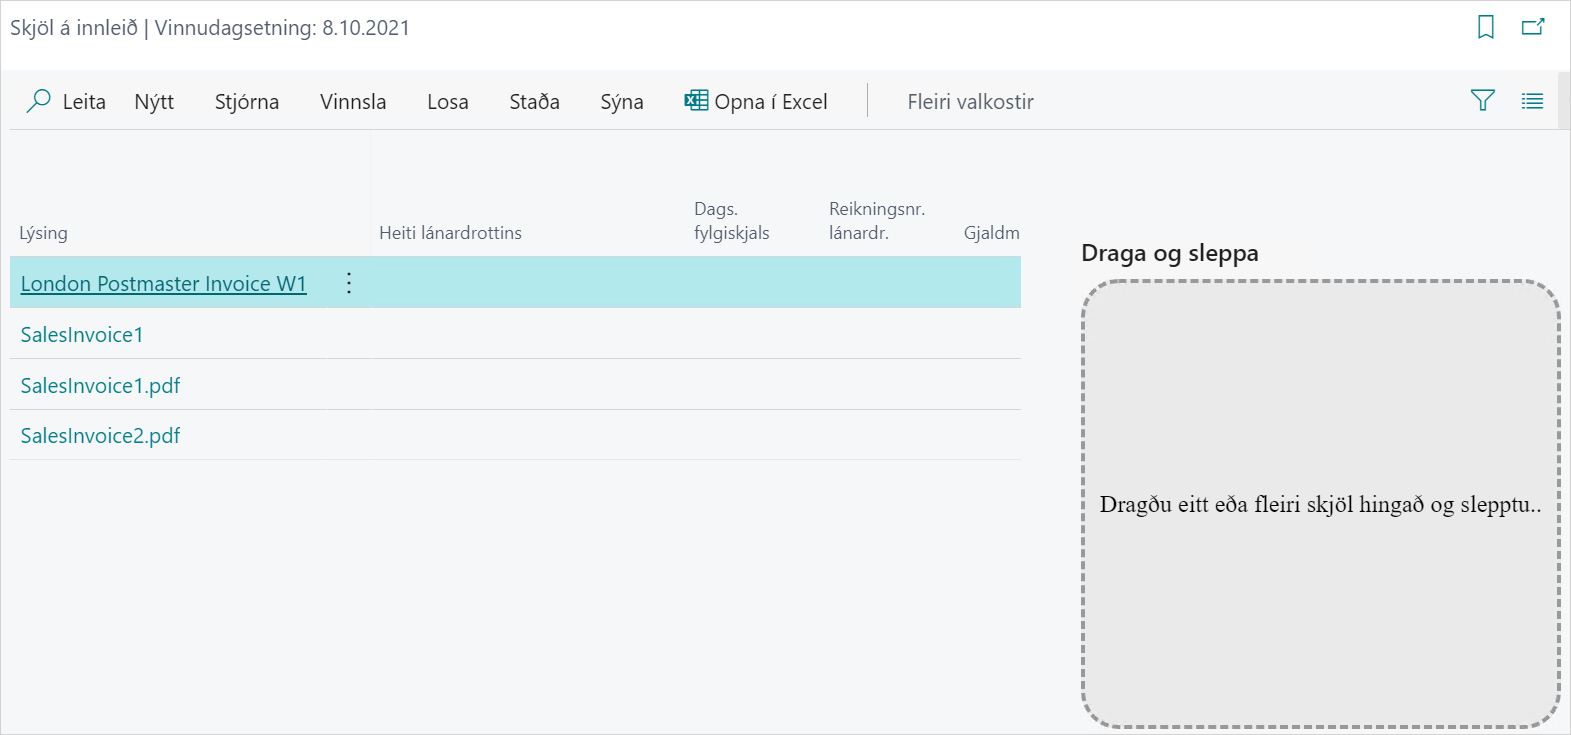Bookmark this page with the bookmark icon
Viewport: 1571px width, 735px height.
tap(1486, 27)
